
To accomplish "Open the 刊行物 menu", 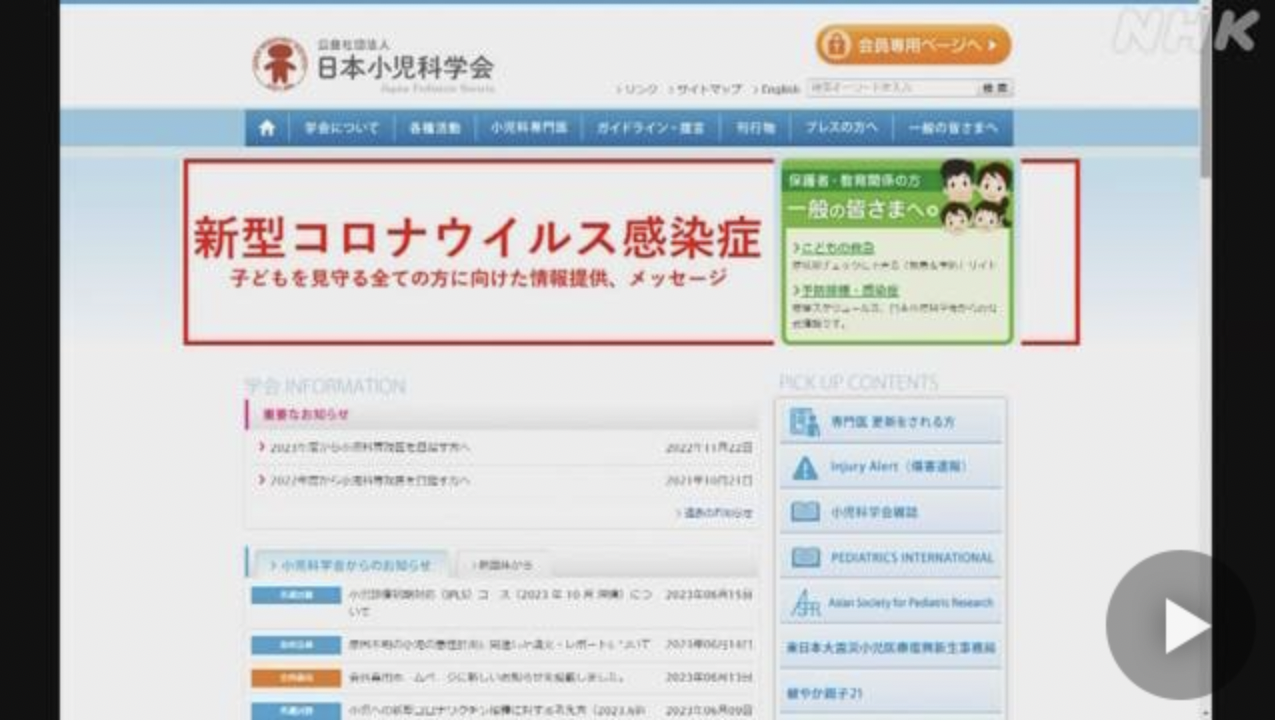I will [x=755, y=128].
